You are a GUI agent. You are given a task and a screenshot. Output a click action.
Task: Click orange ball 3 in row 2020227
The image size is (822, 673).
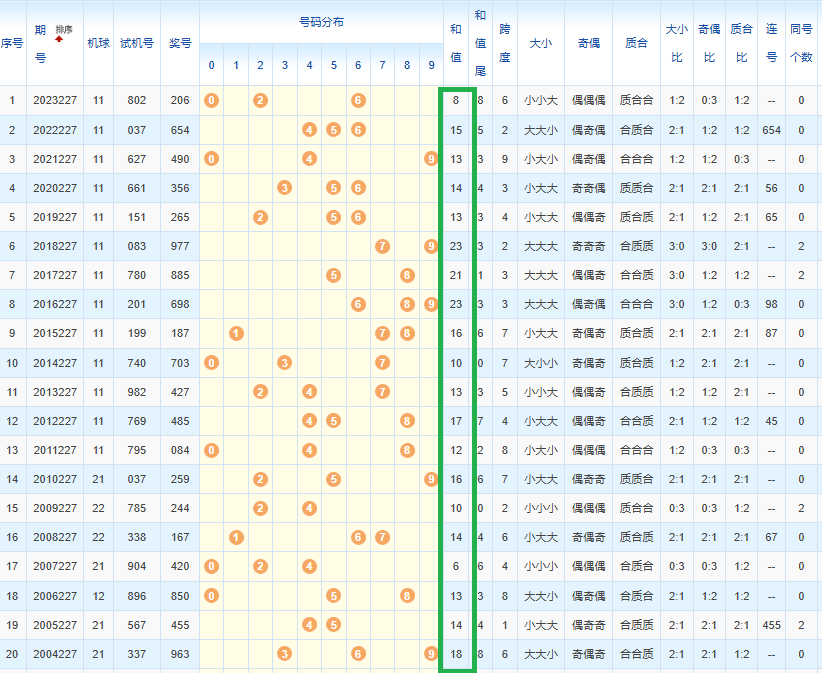coord(285,188)
